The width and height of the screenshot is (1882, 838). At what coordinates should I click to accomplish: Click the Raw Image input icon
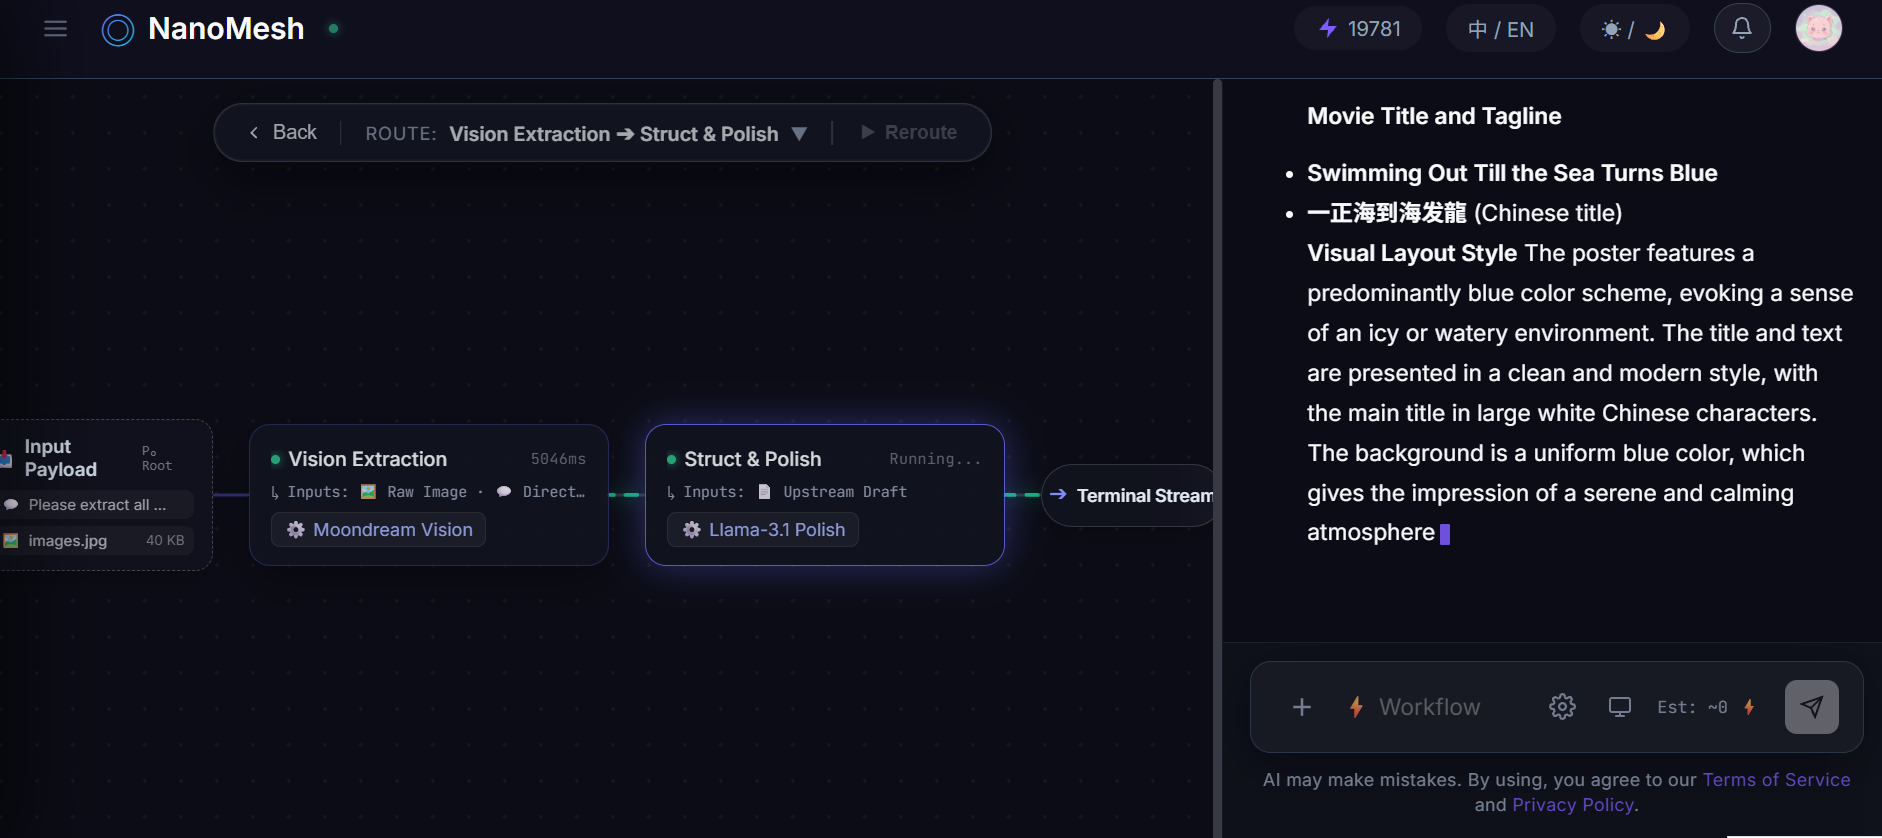(x=369, y=492)
